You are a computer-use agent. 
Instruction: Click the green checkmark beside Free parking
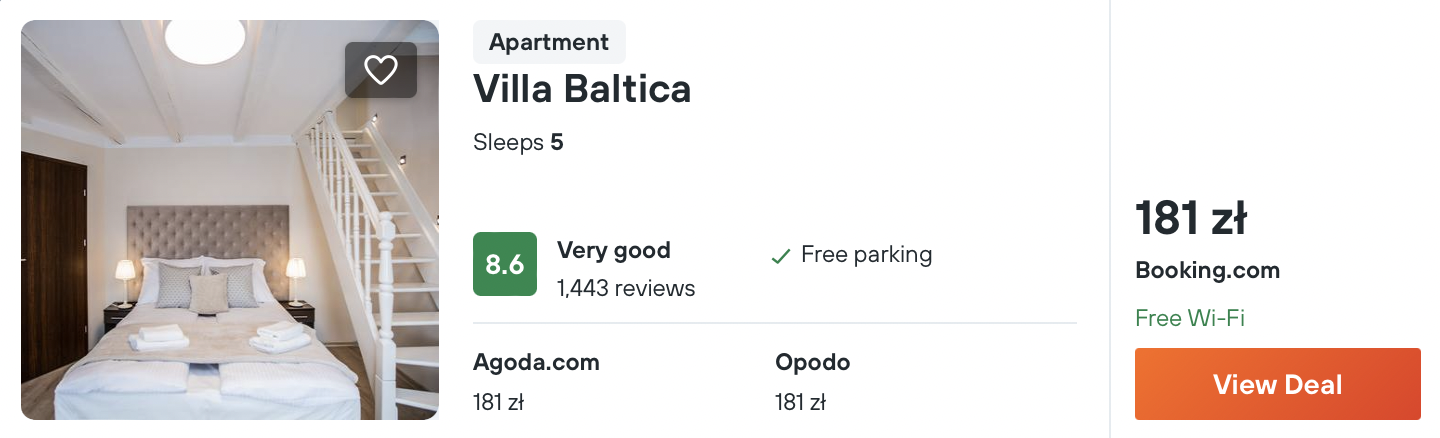(x=781, y=256)
